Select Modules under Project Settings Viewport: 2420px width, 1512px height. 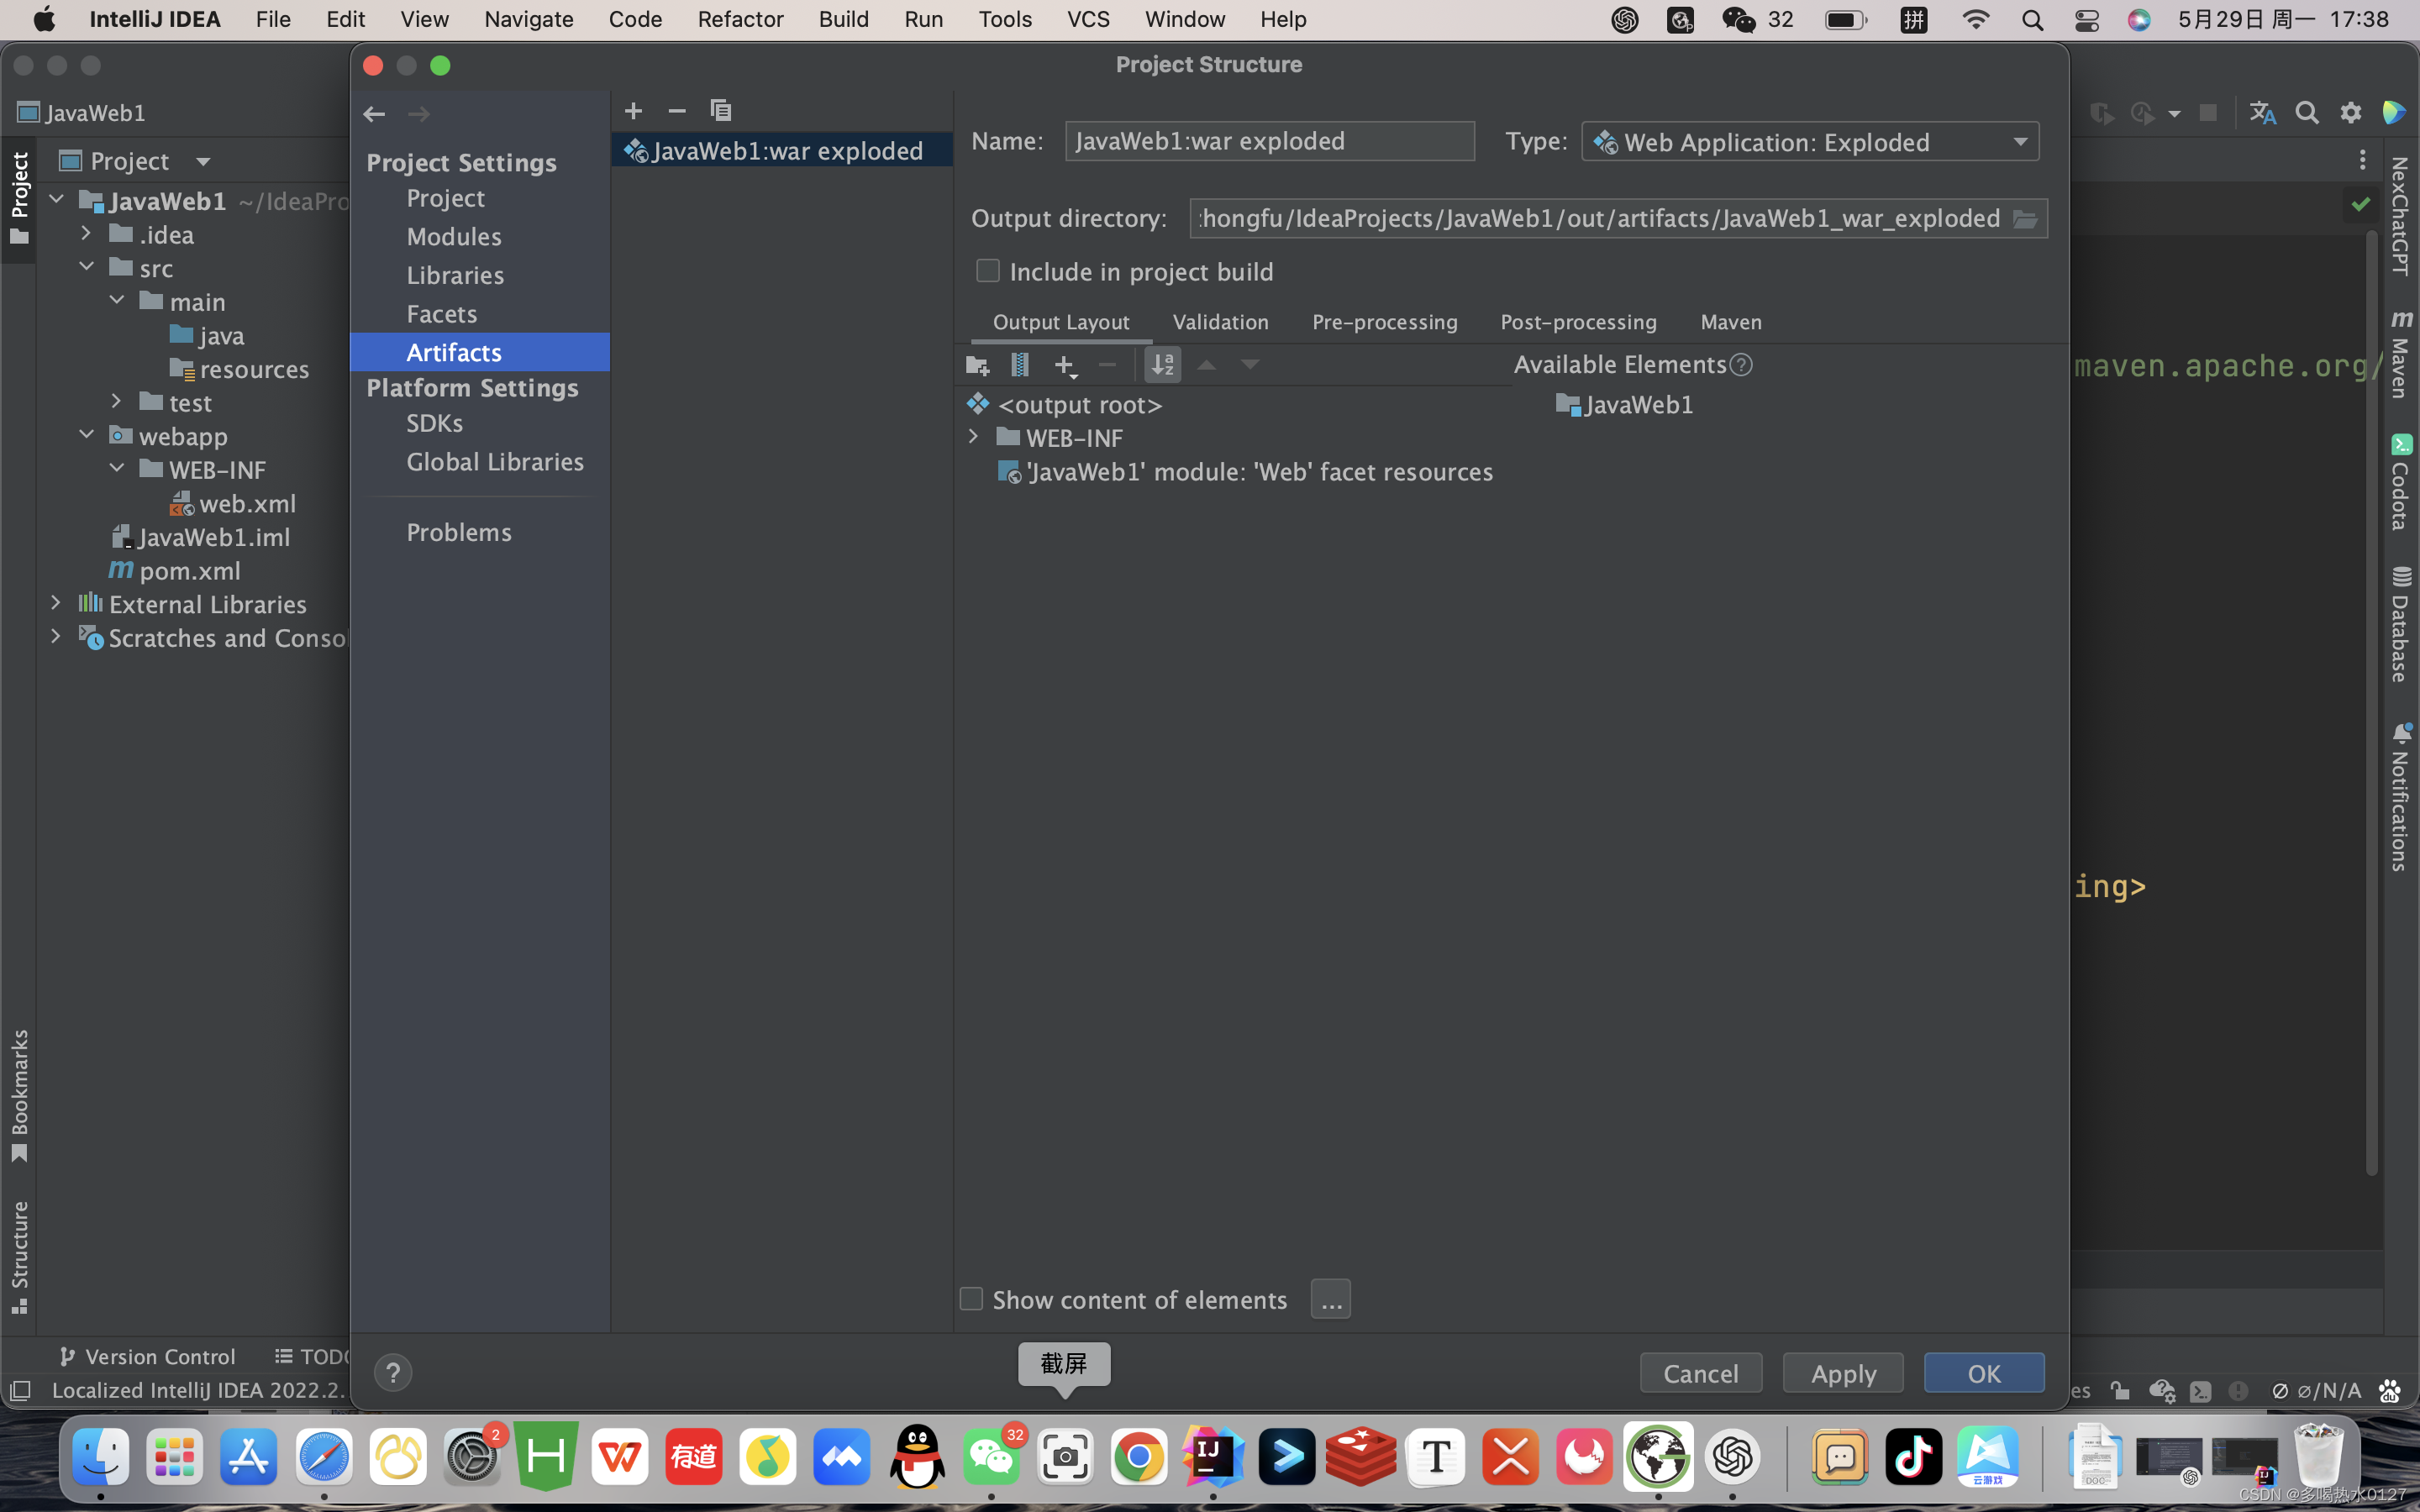click(454, 237)
